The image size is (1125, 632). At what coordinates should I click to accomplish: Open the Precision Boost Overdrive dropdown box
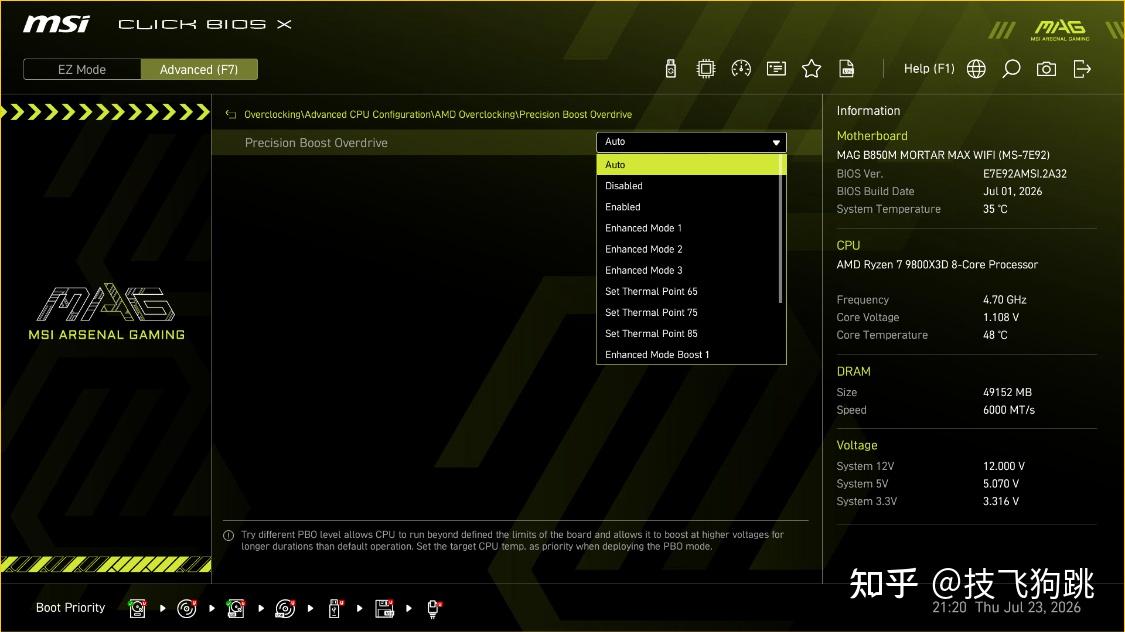pyautogui.click(x=691, y=142)
